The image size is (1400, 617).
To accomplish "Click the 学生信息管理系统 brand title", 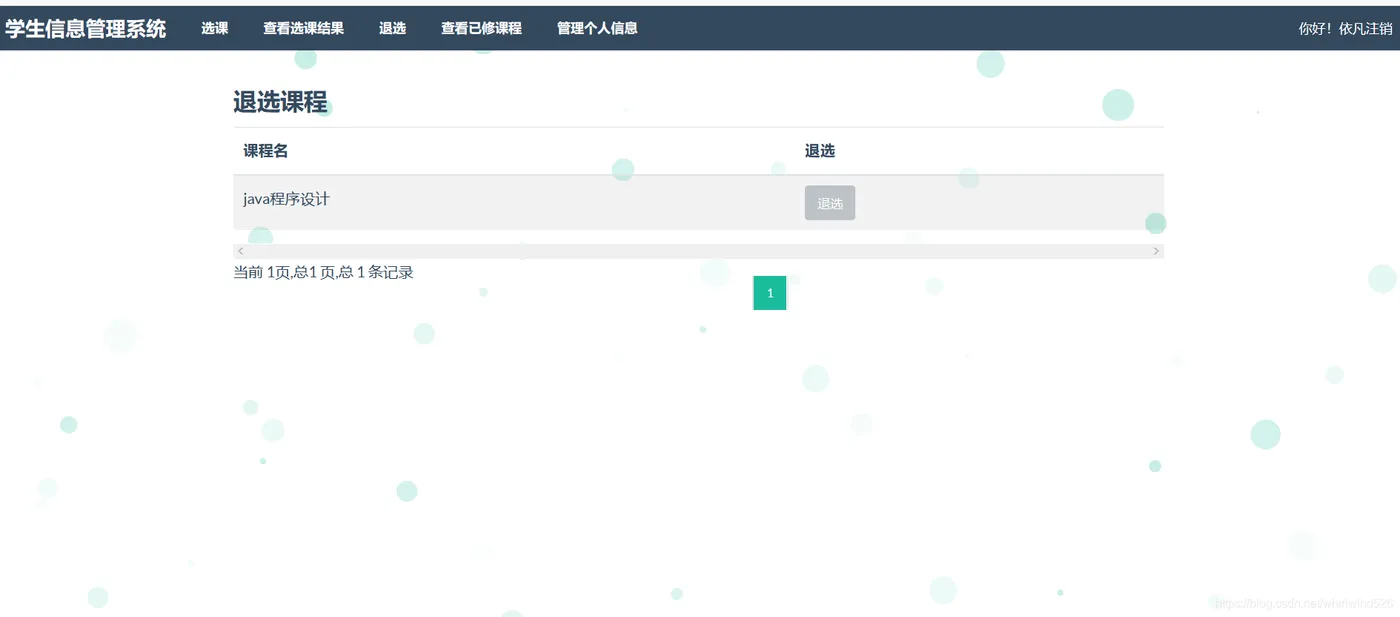I will (86, 28).
